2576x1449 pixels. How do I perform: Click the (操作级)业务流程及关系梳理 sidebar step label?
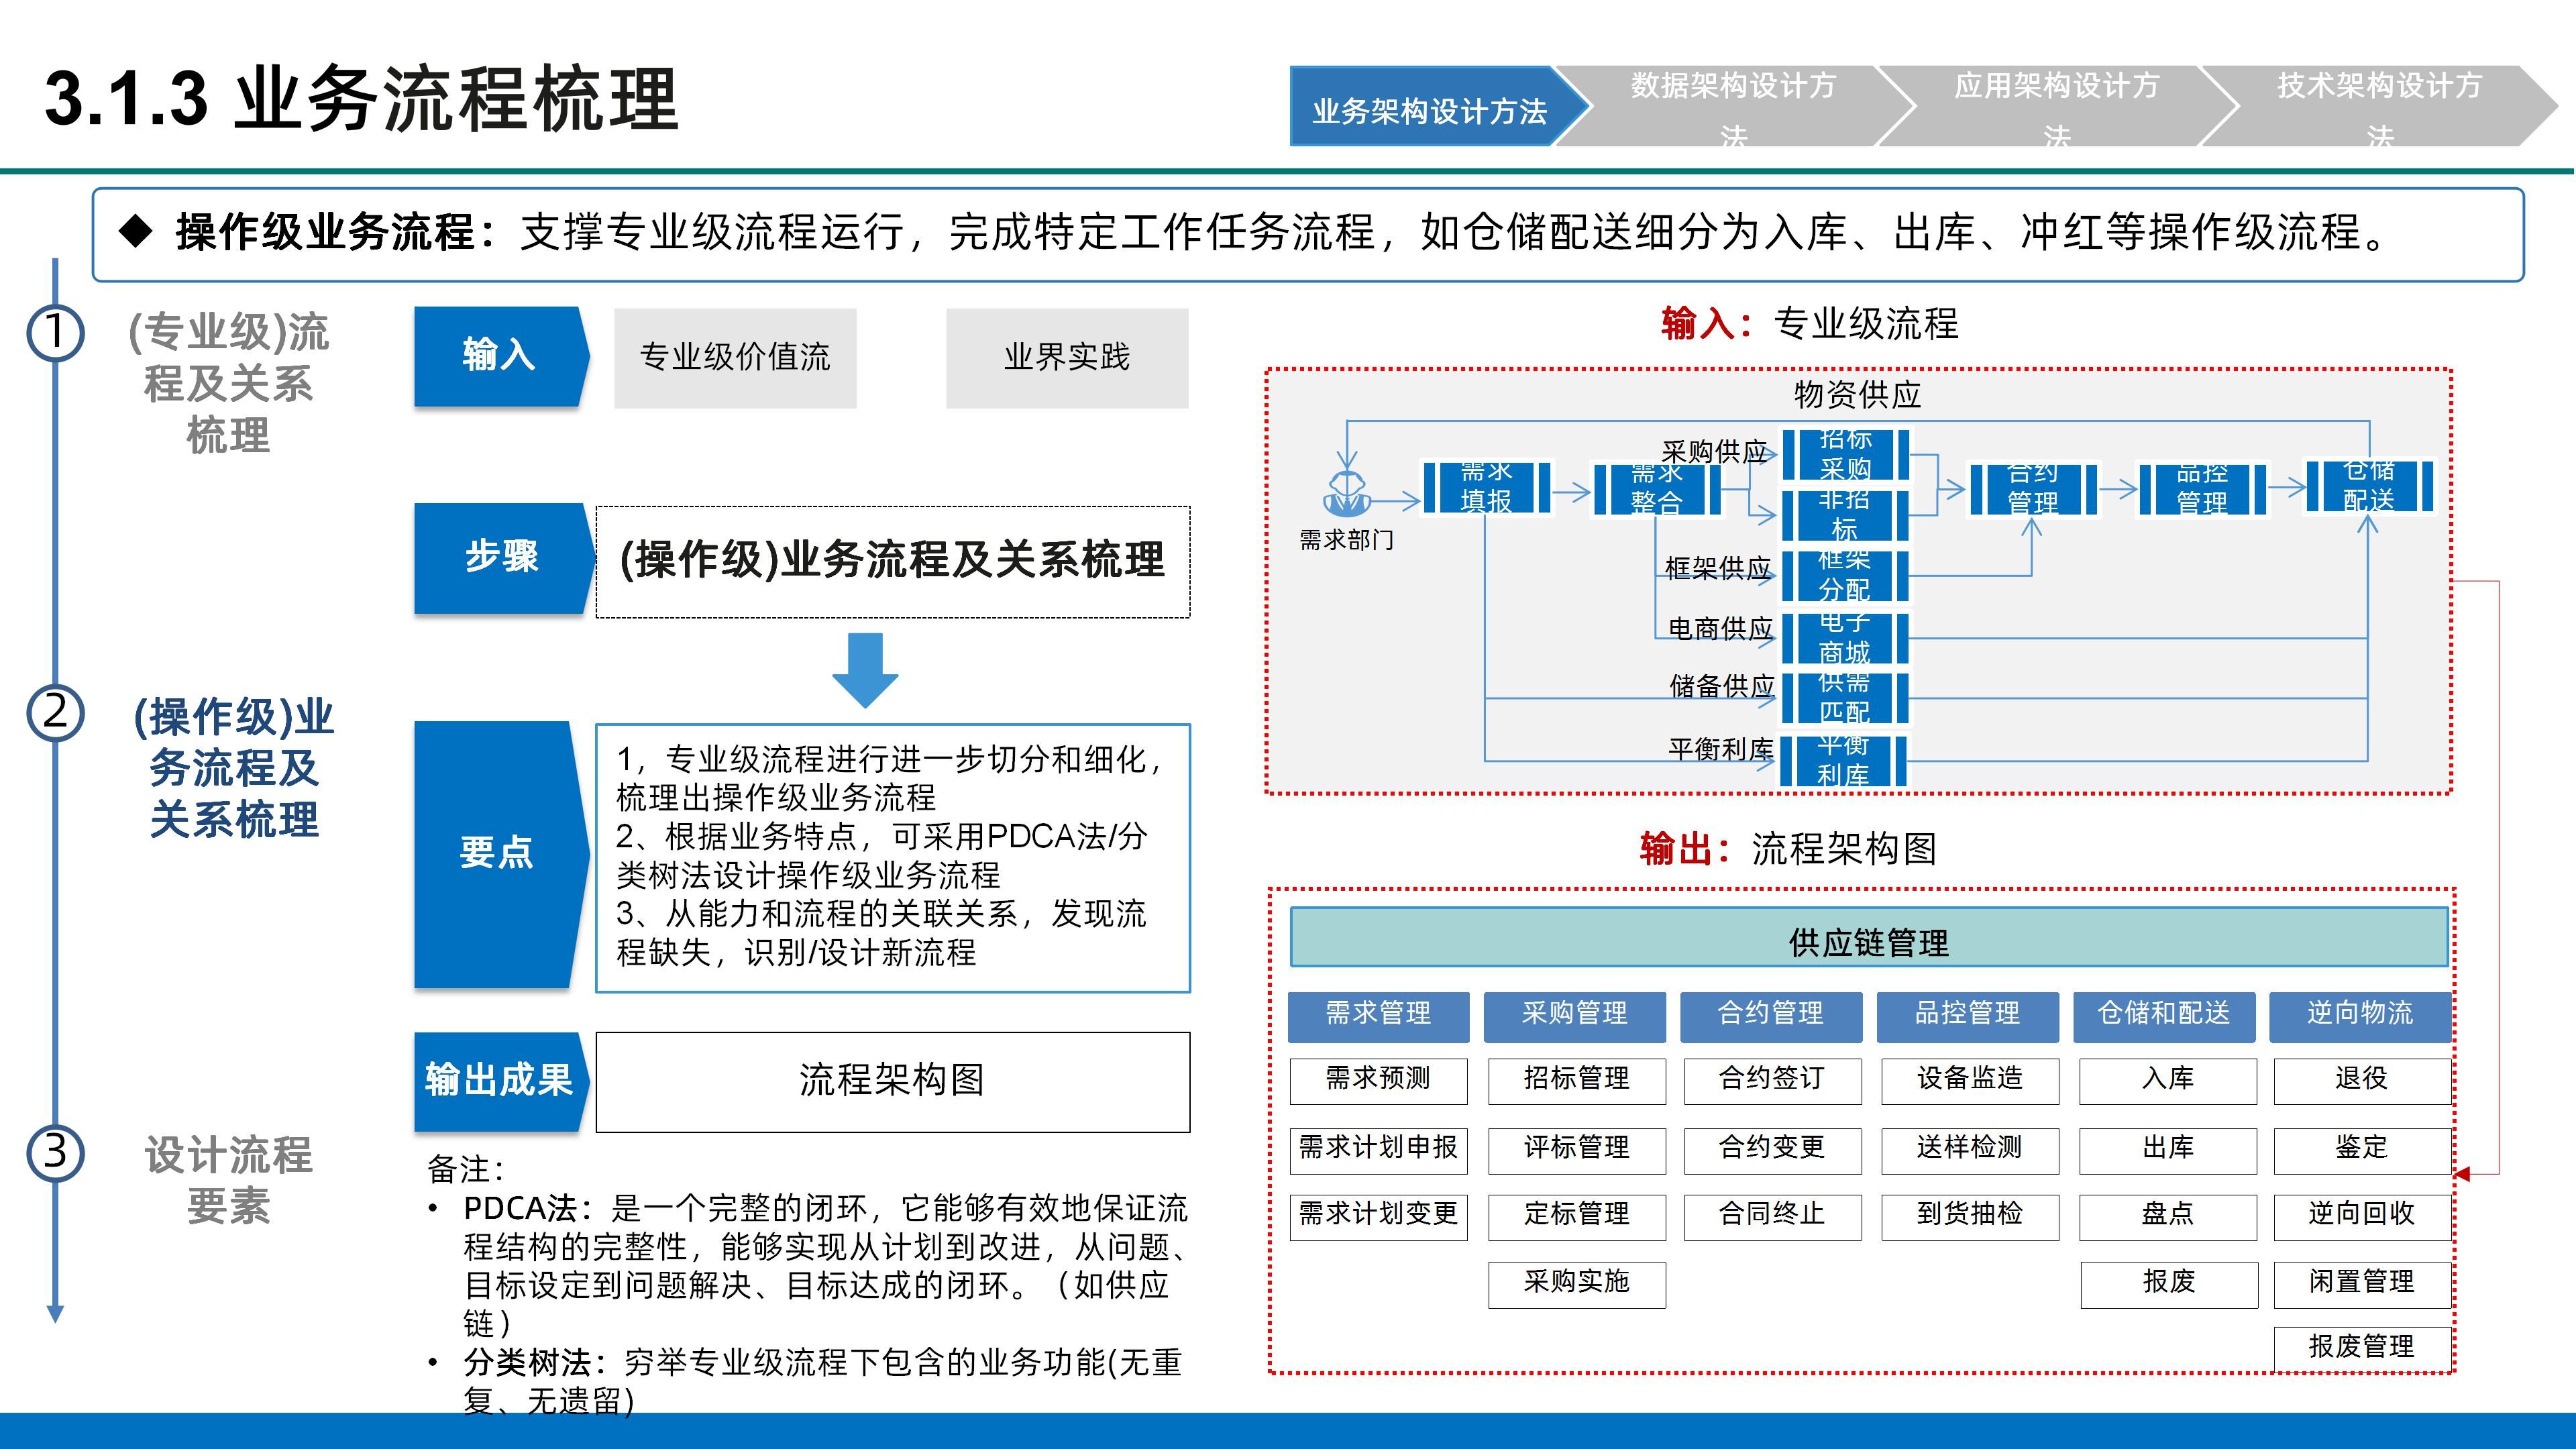coord(233,768)
